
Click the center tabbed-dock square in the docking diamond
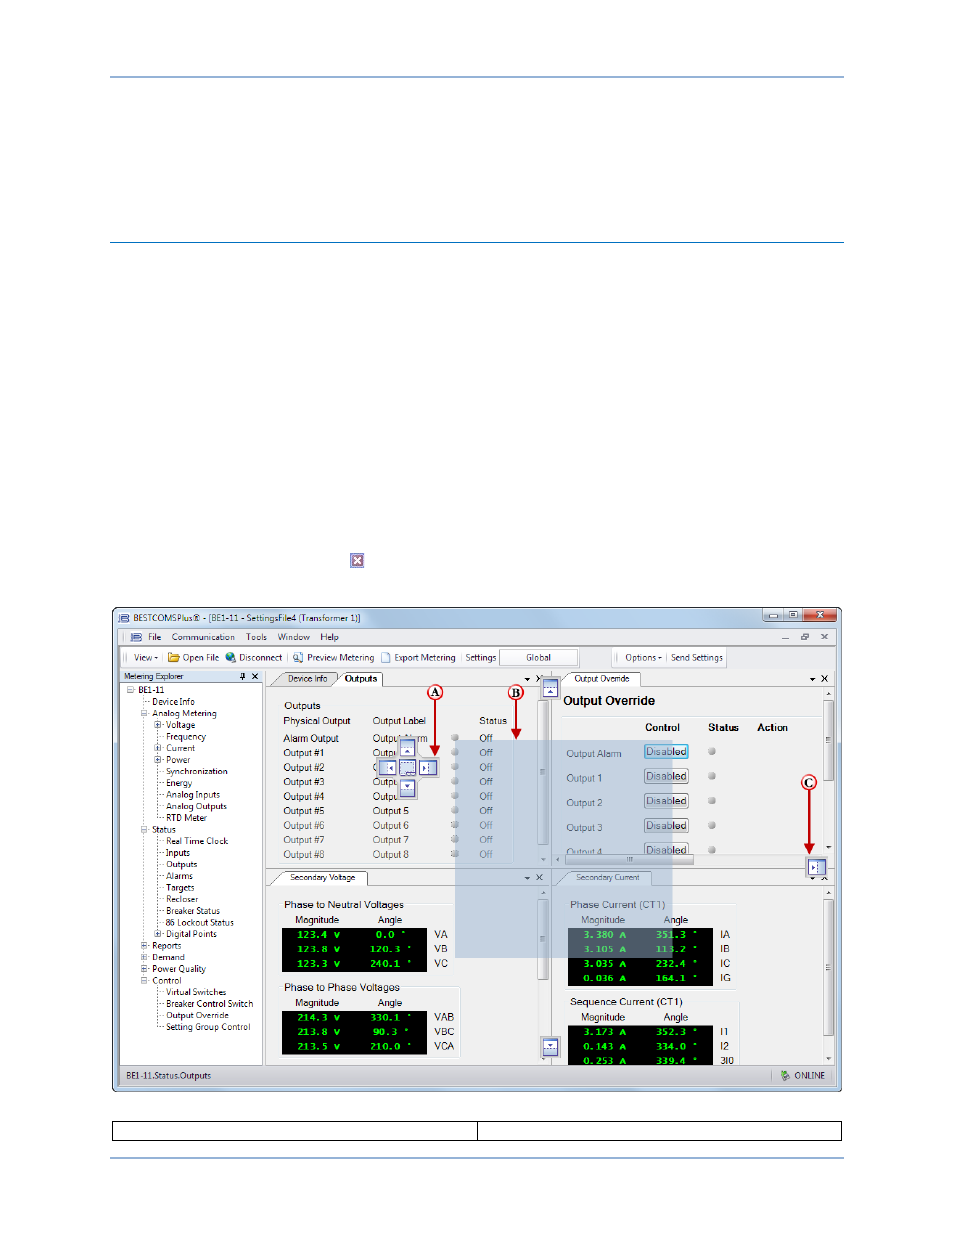407,768
